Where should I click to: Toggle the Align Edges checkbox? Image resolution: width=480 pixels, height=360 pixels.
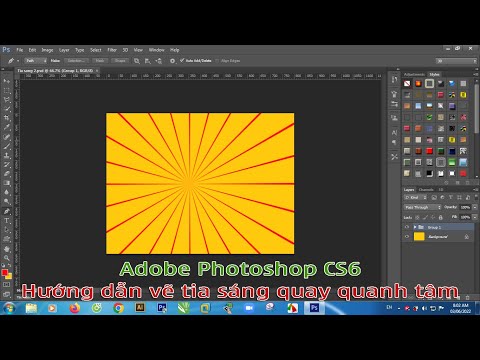tap(217, 61)
